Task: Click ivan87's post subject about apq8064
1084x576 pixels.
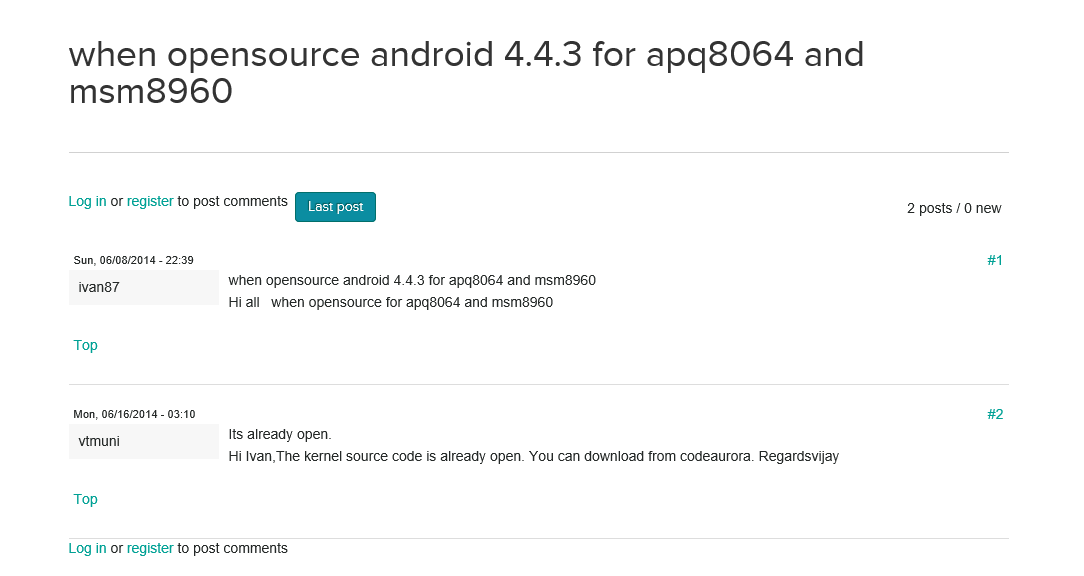Action: click(412, 280)
